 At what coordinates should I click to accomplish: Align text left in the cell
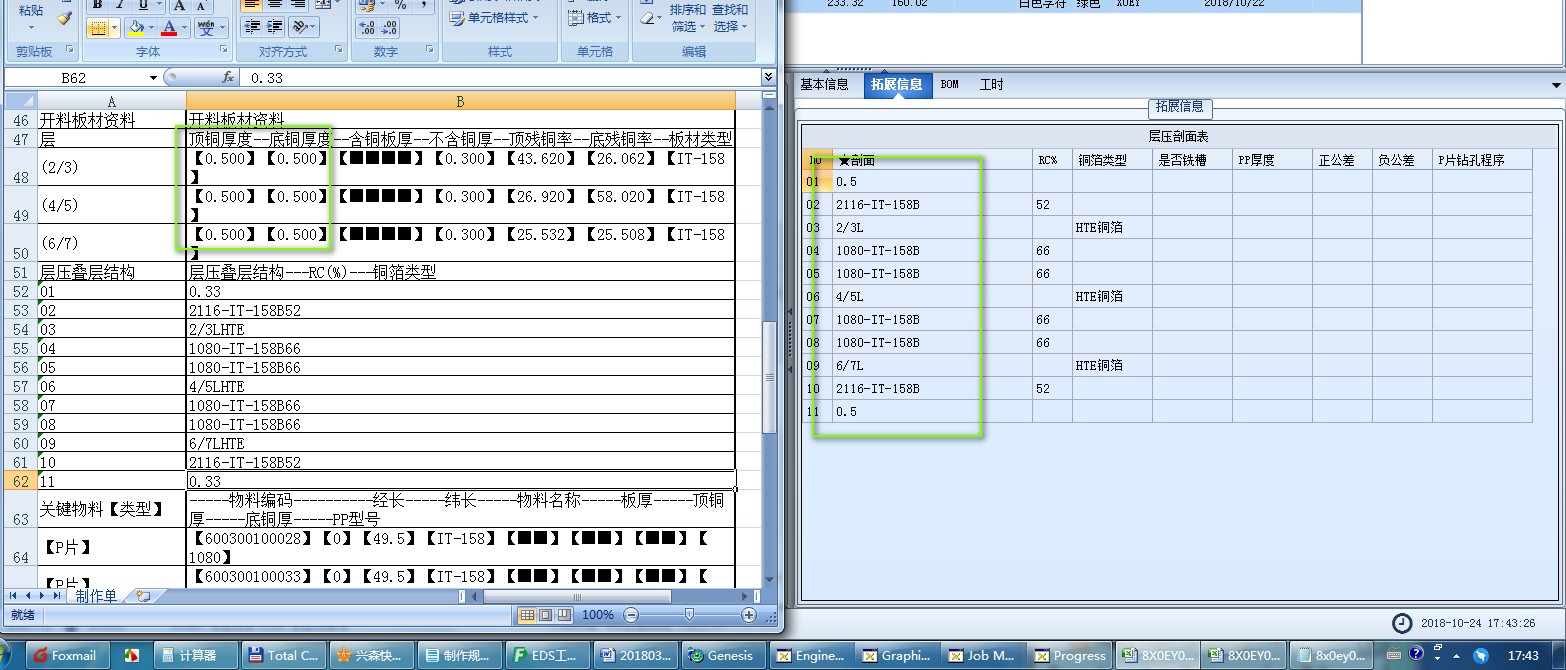[252, 5]
